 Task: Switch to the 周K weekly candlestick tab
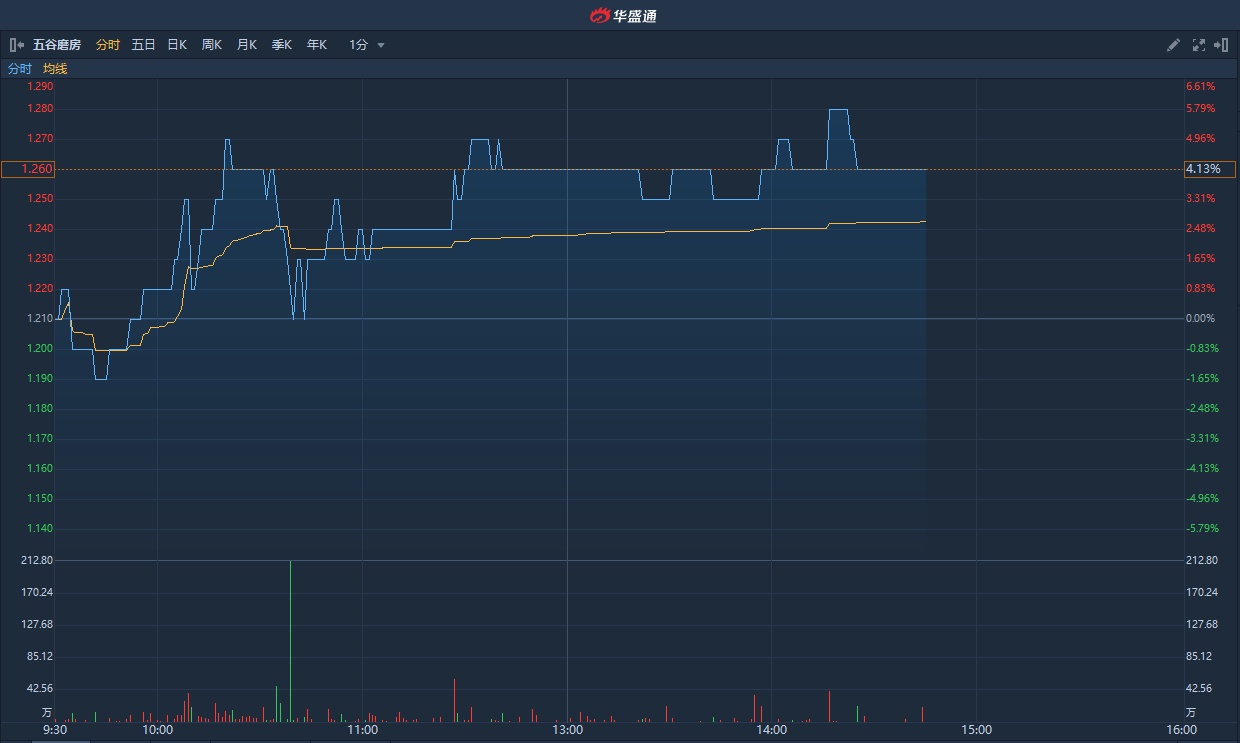[211, 45]
